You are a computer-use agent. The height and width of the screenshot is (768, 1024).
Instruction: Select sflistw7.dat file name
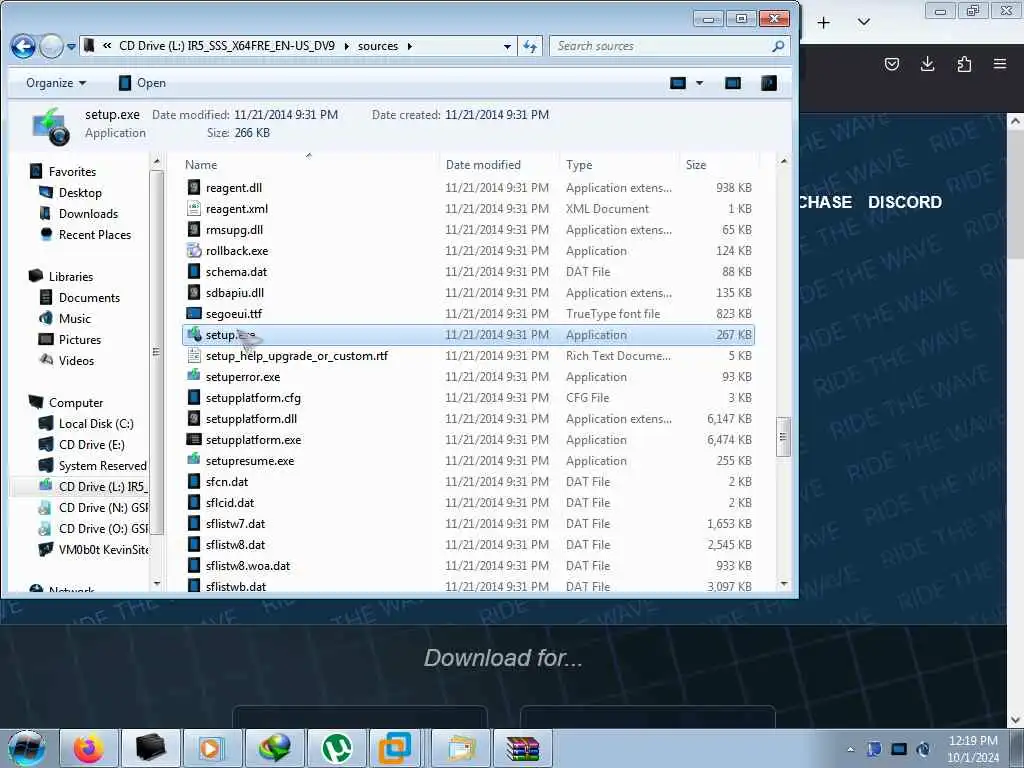point(236,524)
